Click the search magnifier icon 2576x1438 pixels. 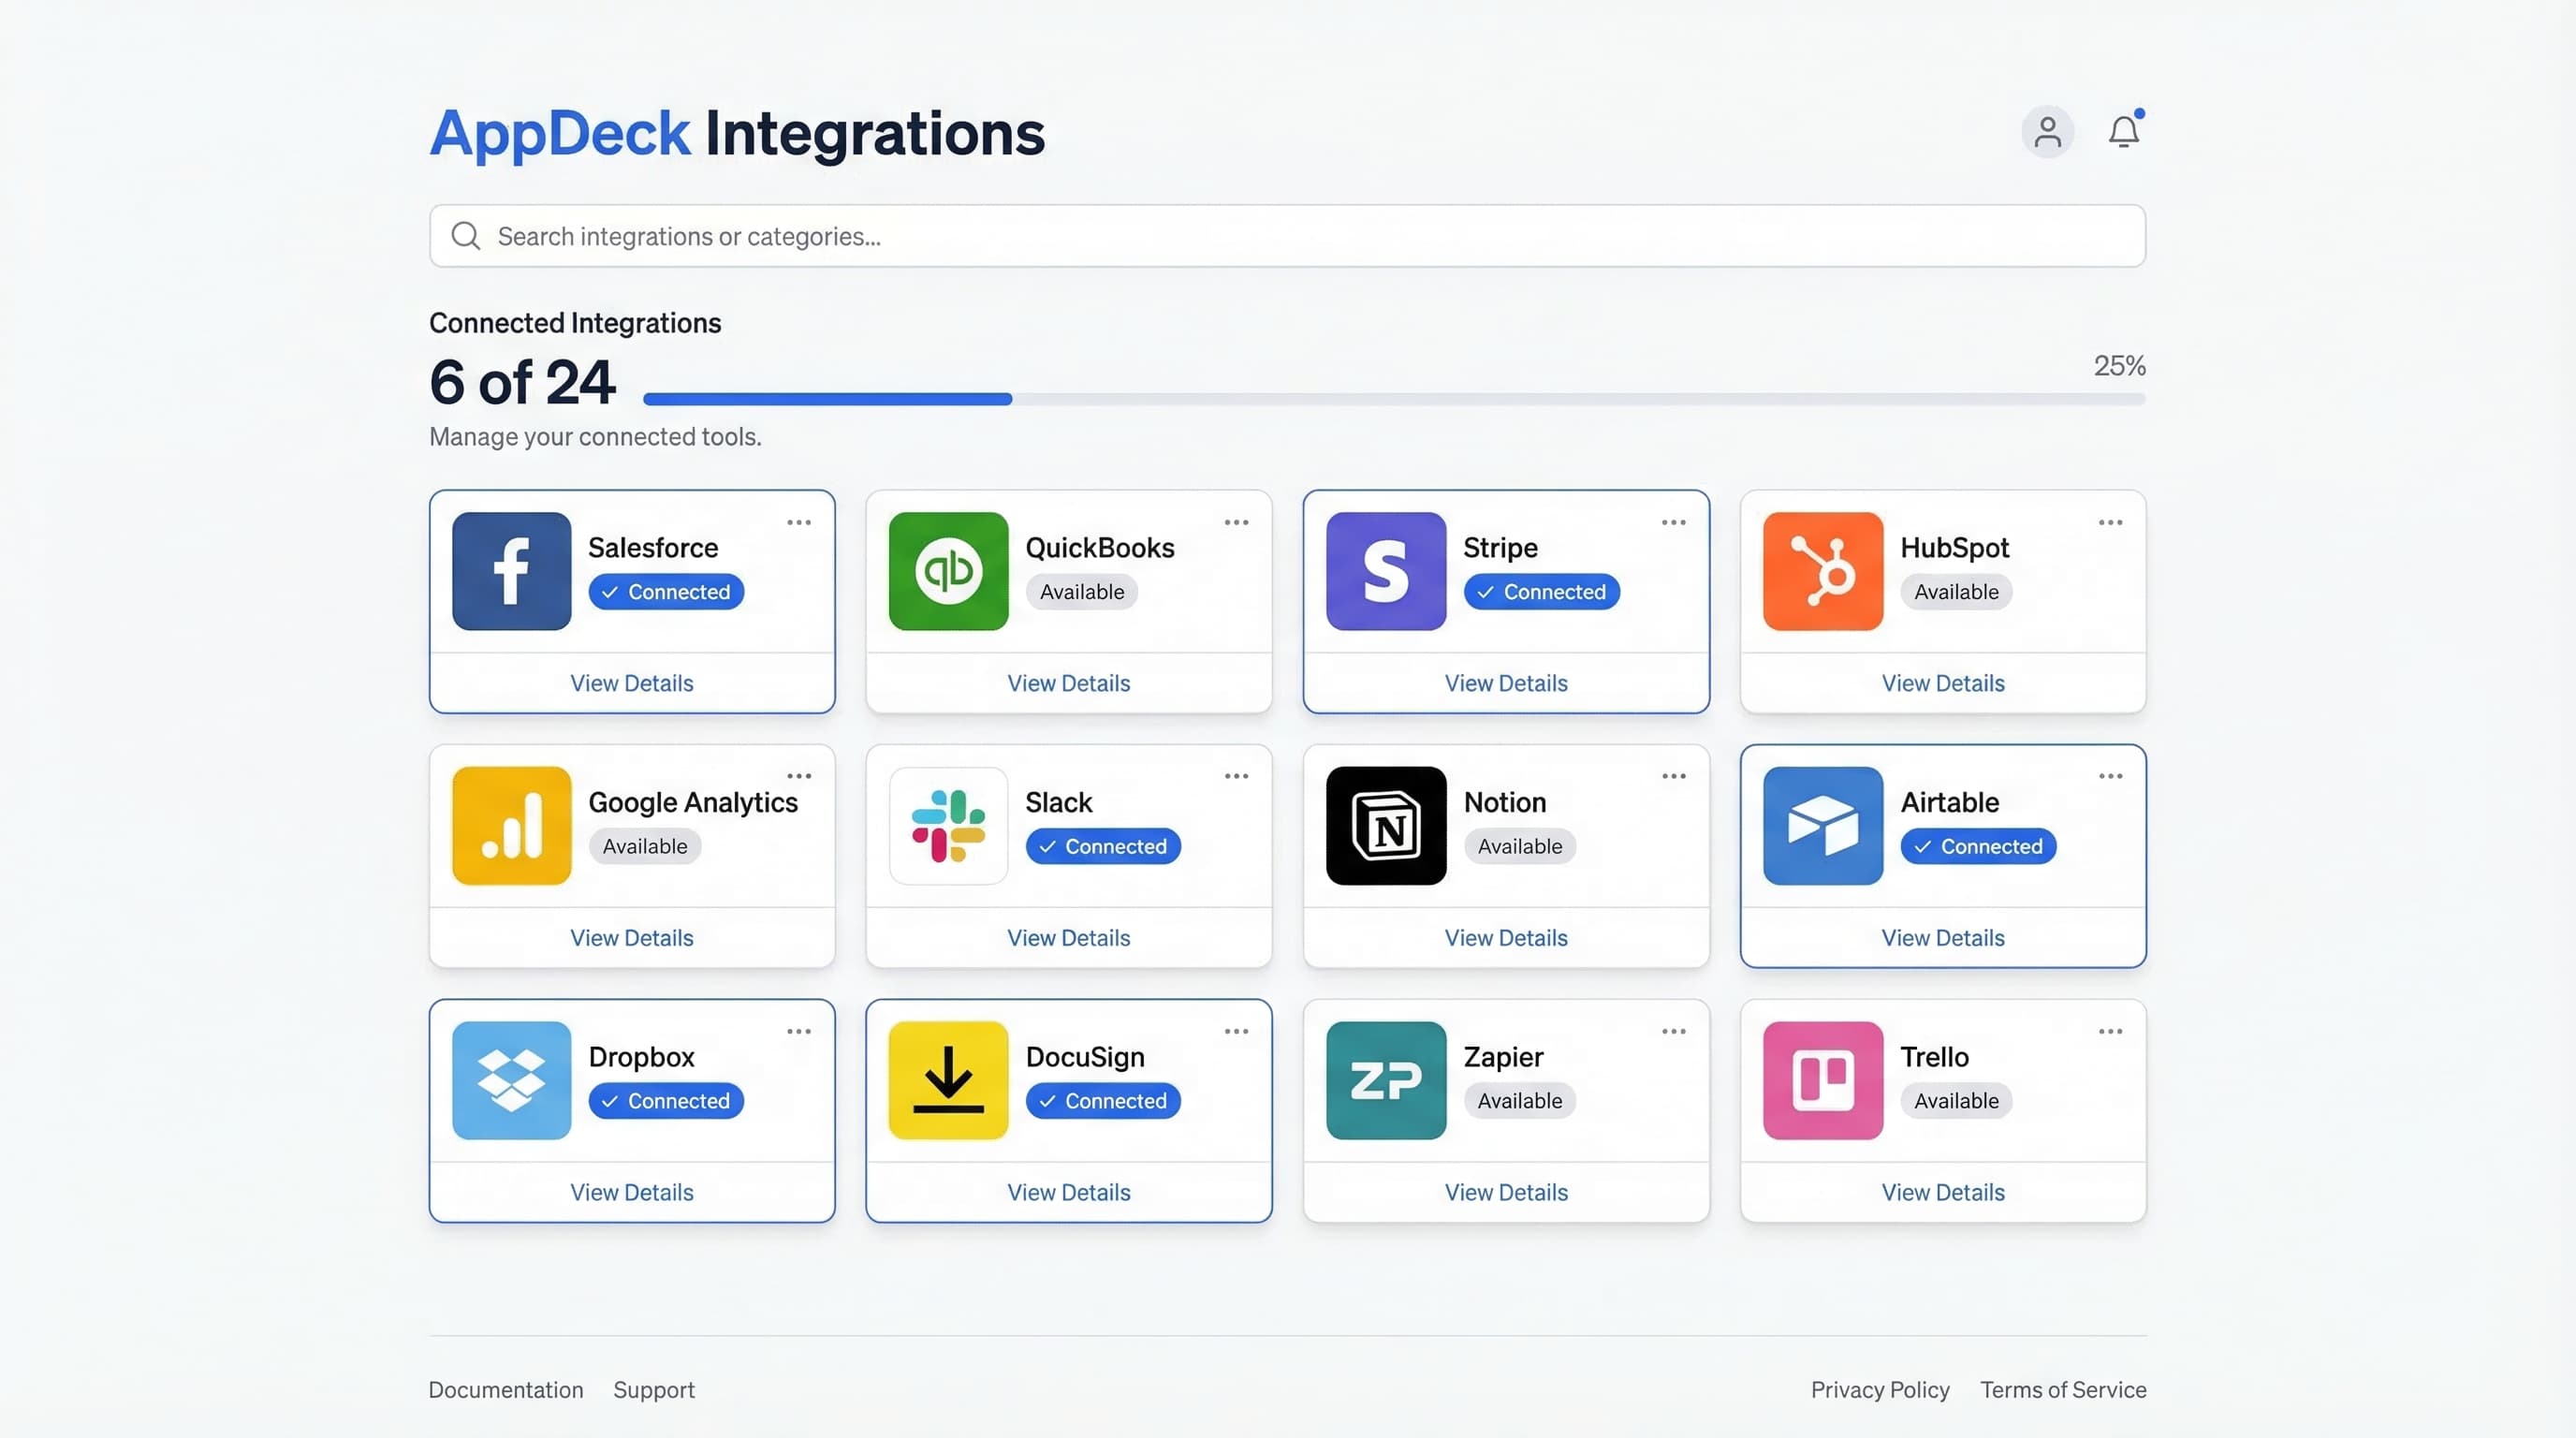click(465, 236)
